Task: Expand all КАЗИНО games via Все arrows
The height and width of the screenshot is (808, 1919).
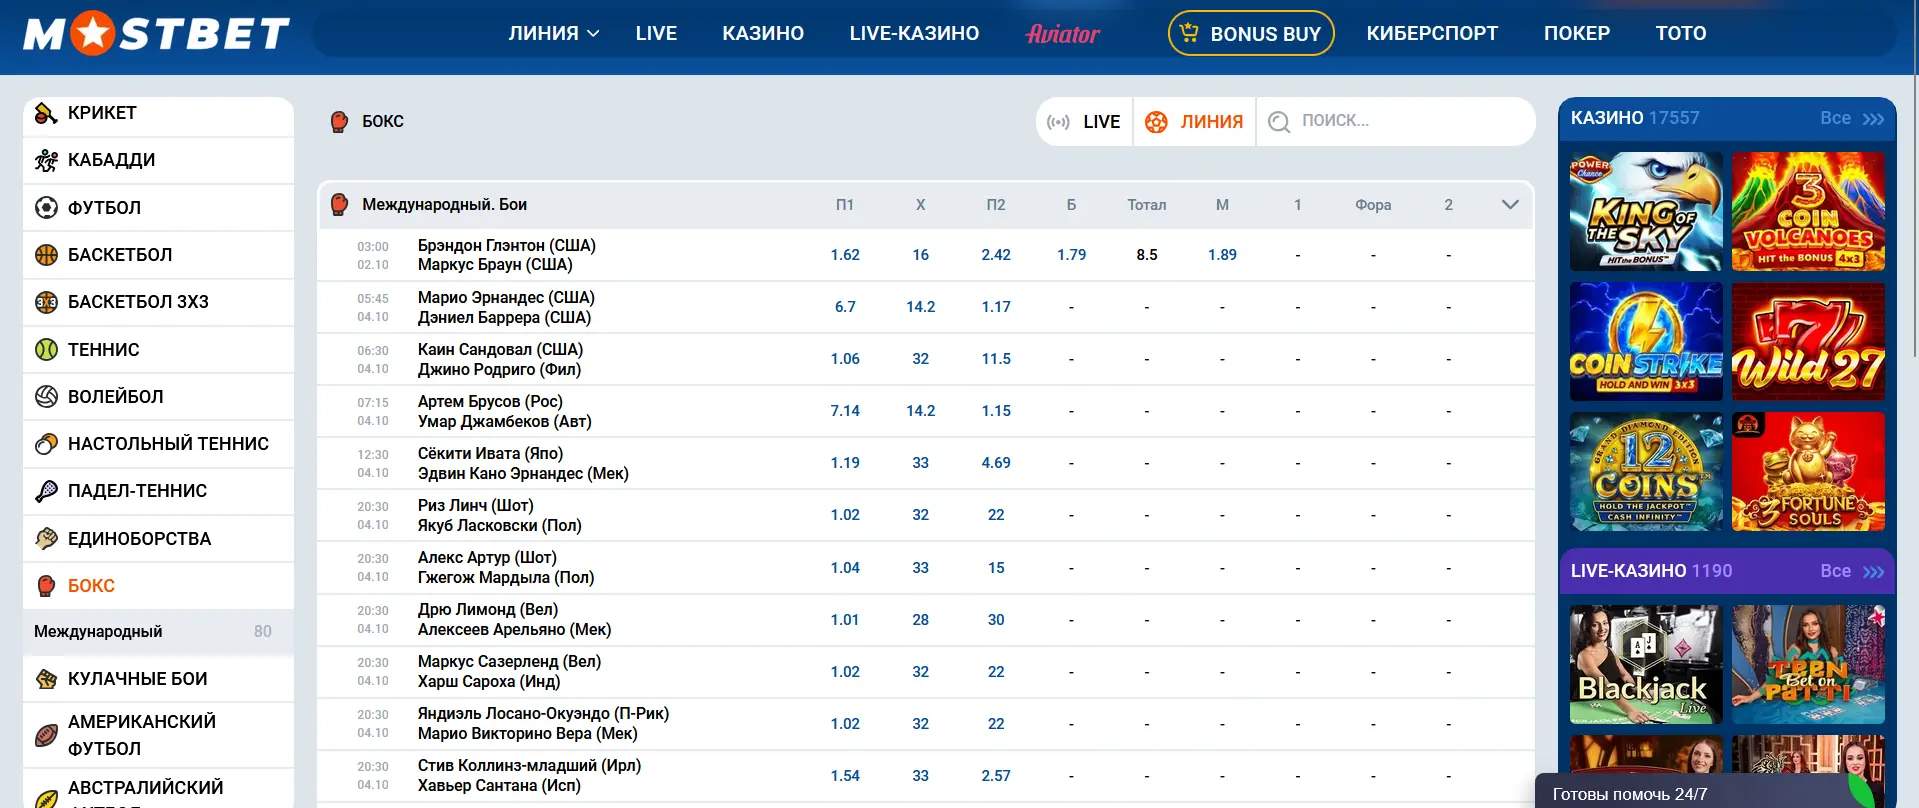Action: (x=1852, y=118)
